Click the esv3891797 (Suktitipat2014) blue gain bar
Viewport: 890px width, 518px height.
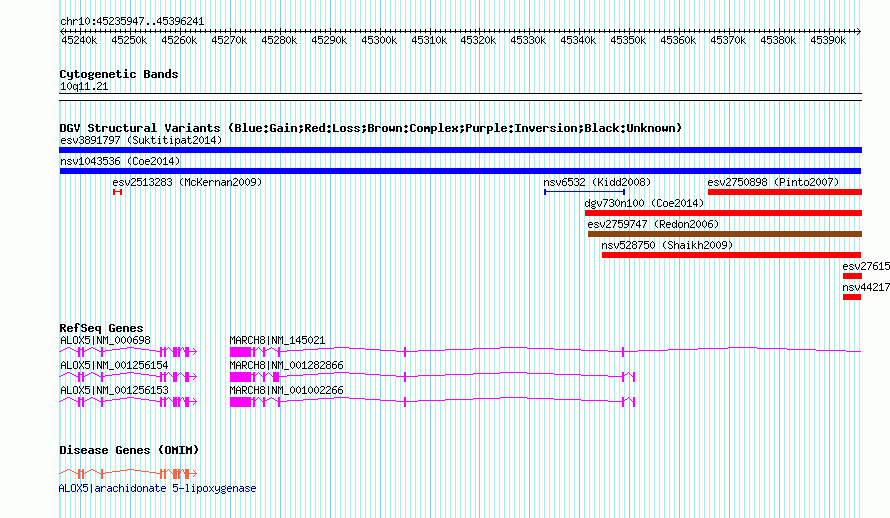pos(460,150)
